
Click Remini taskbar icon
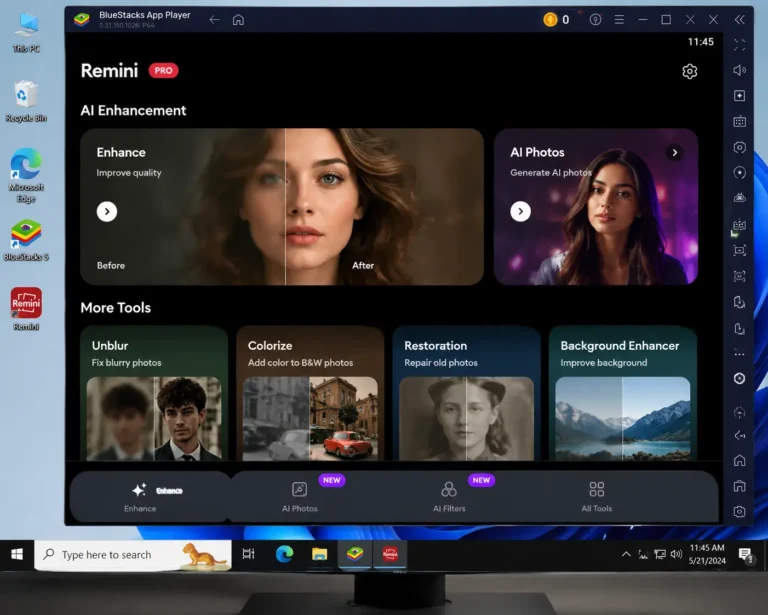coord(390,554)
